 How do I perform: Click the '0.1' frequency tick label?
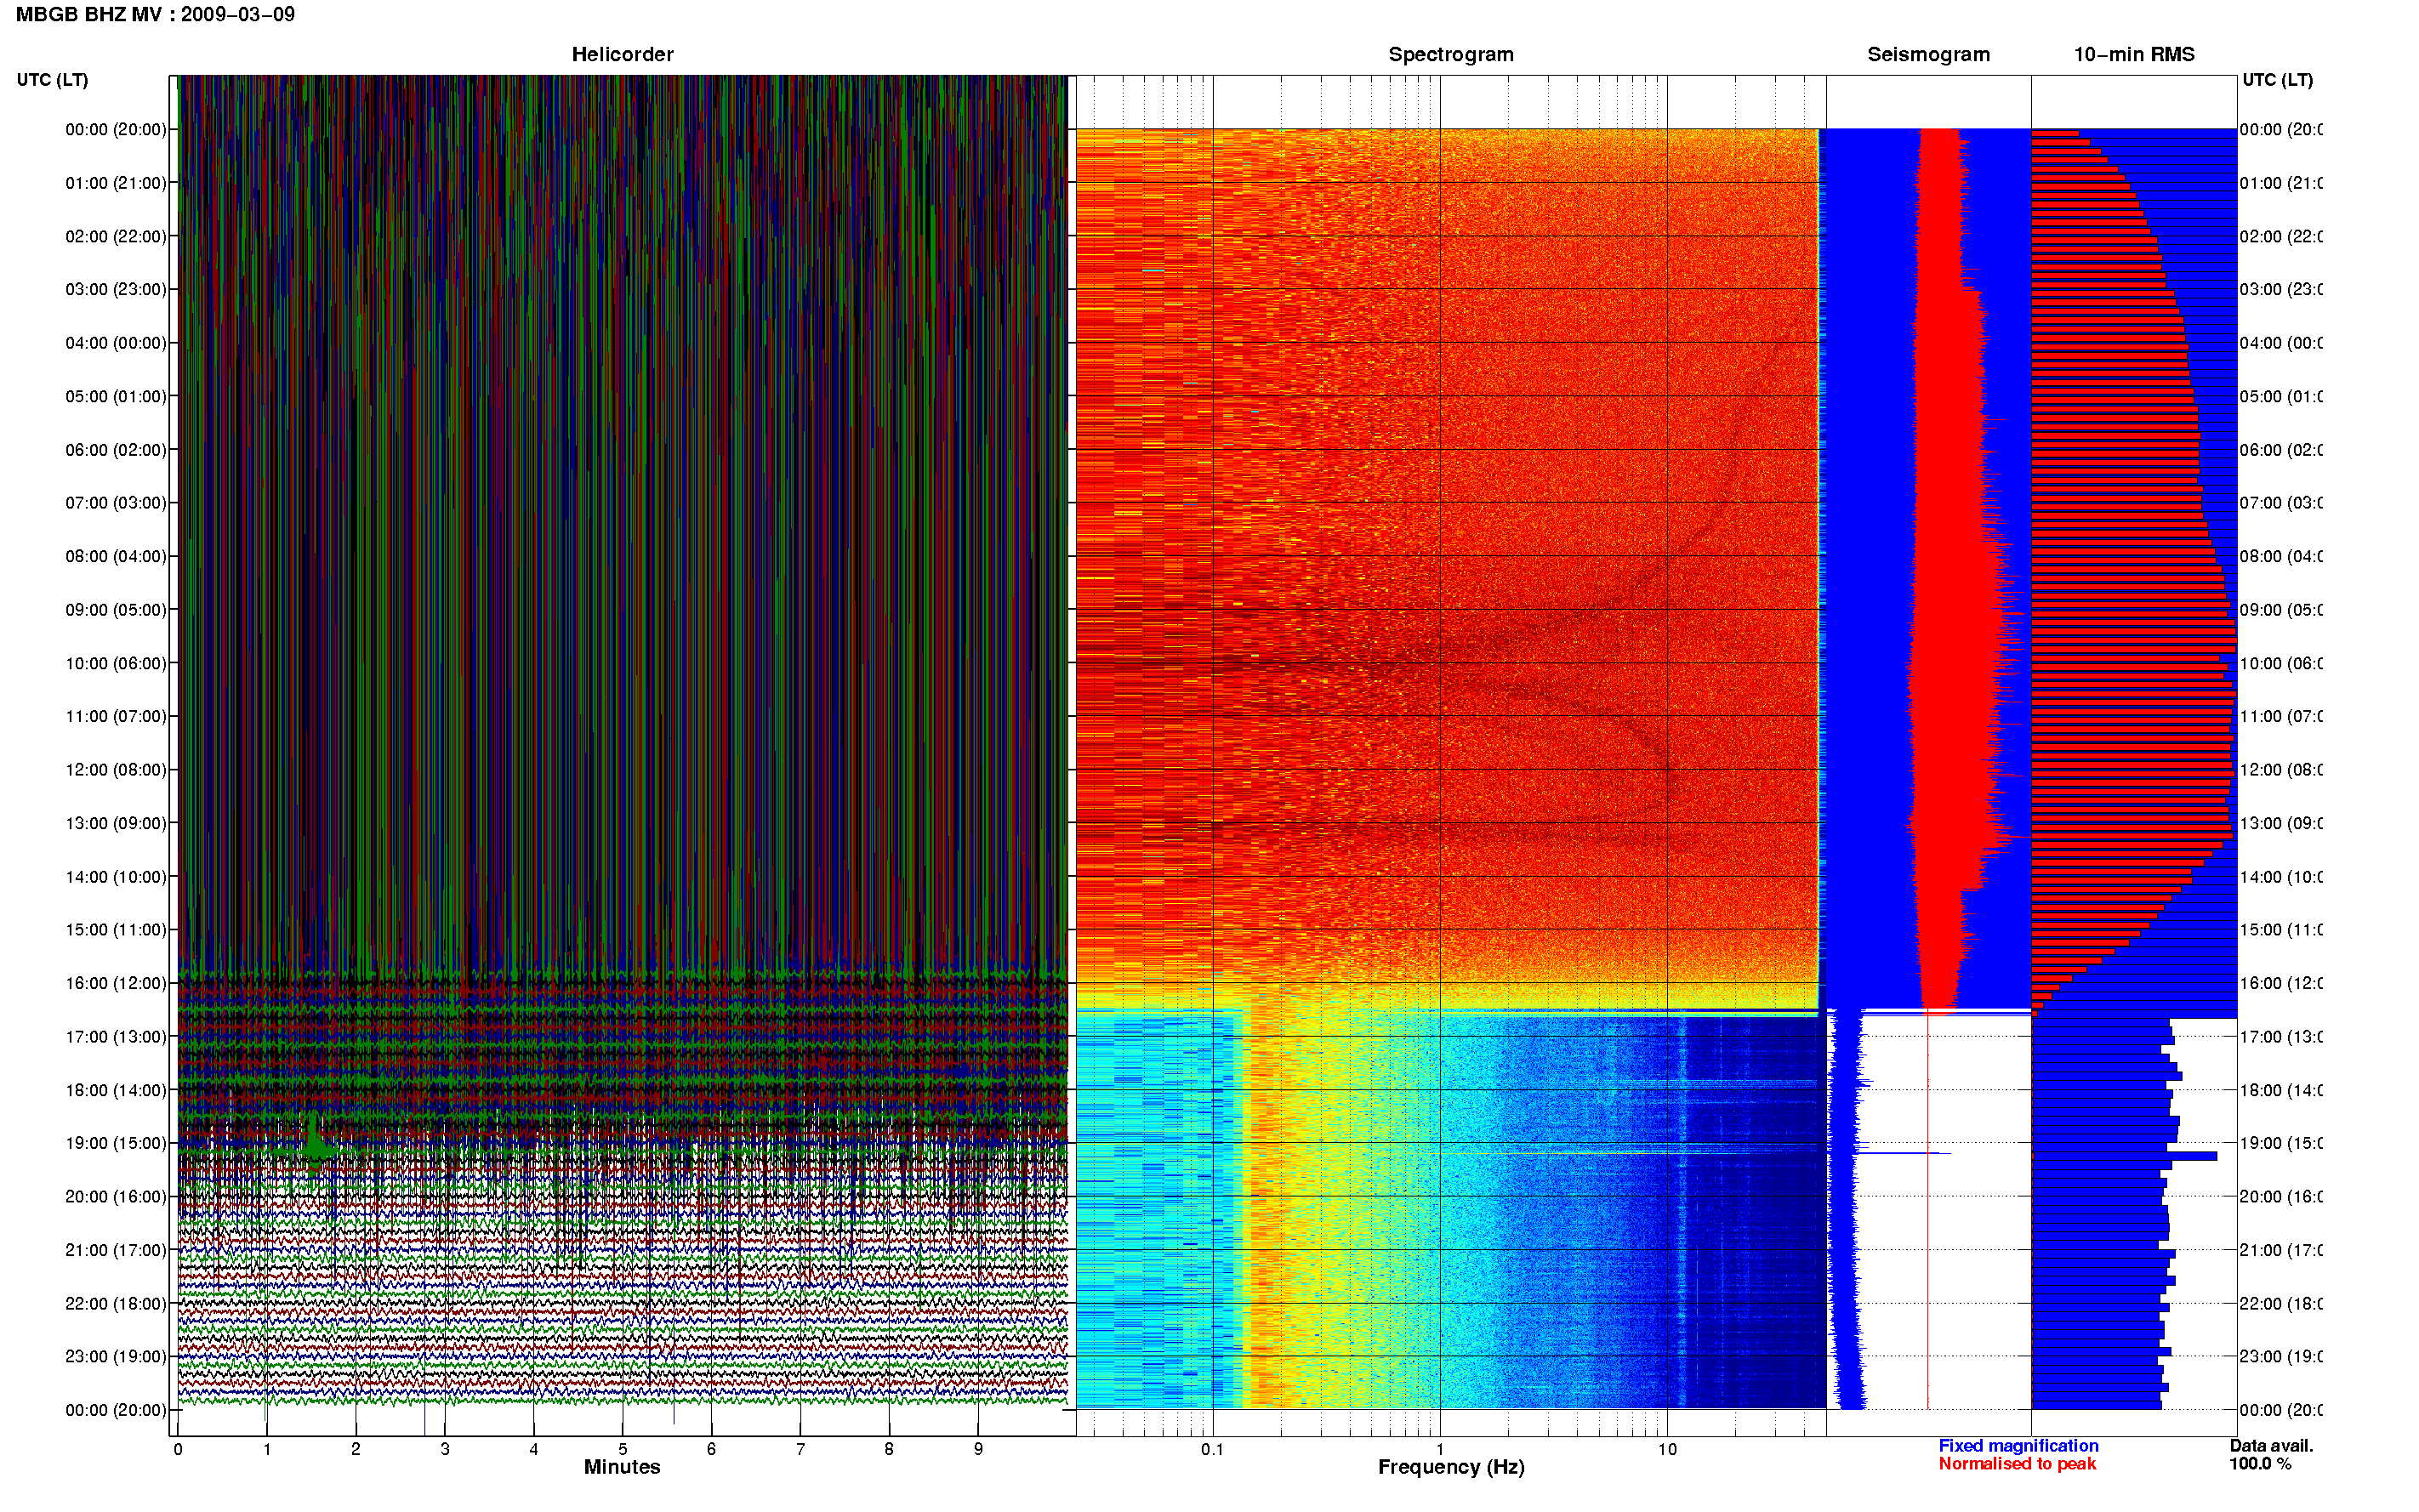[x=1212, y=1450]
